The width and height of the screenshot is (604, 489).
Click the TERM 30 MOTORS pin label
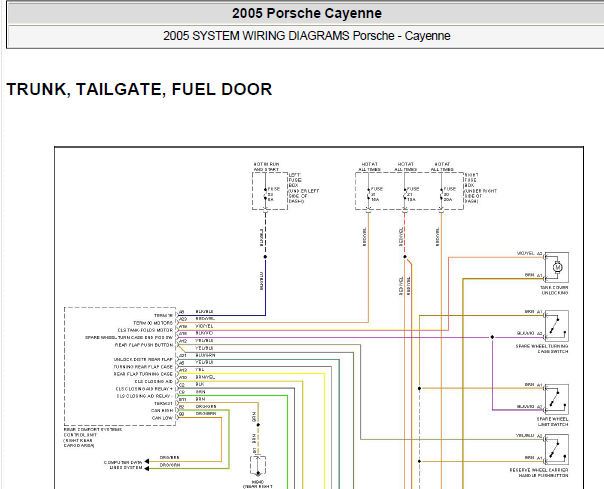tap(153, 323)
